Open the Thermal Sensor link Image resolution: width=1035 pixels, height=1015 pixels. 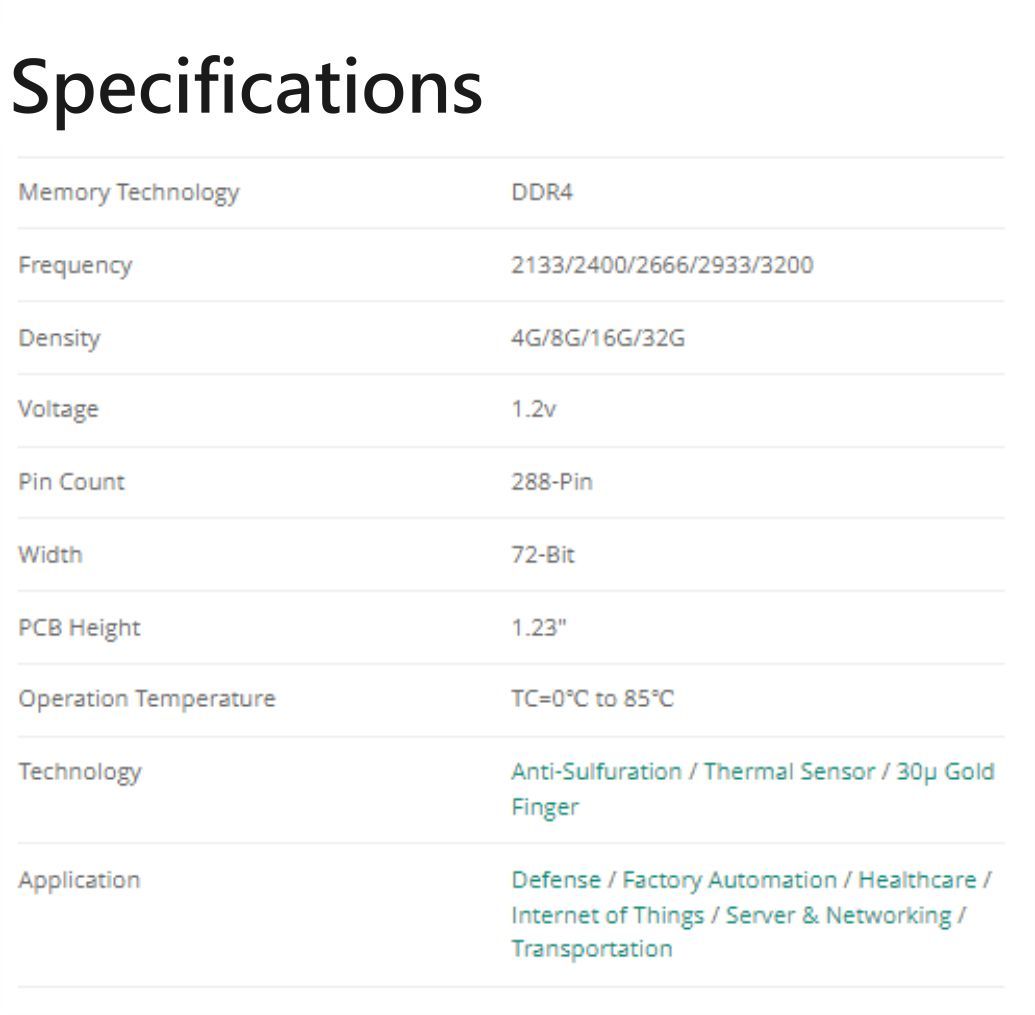[789, 771]
